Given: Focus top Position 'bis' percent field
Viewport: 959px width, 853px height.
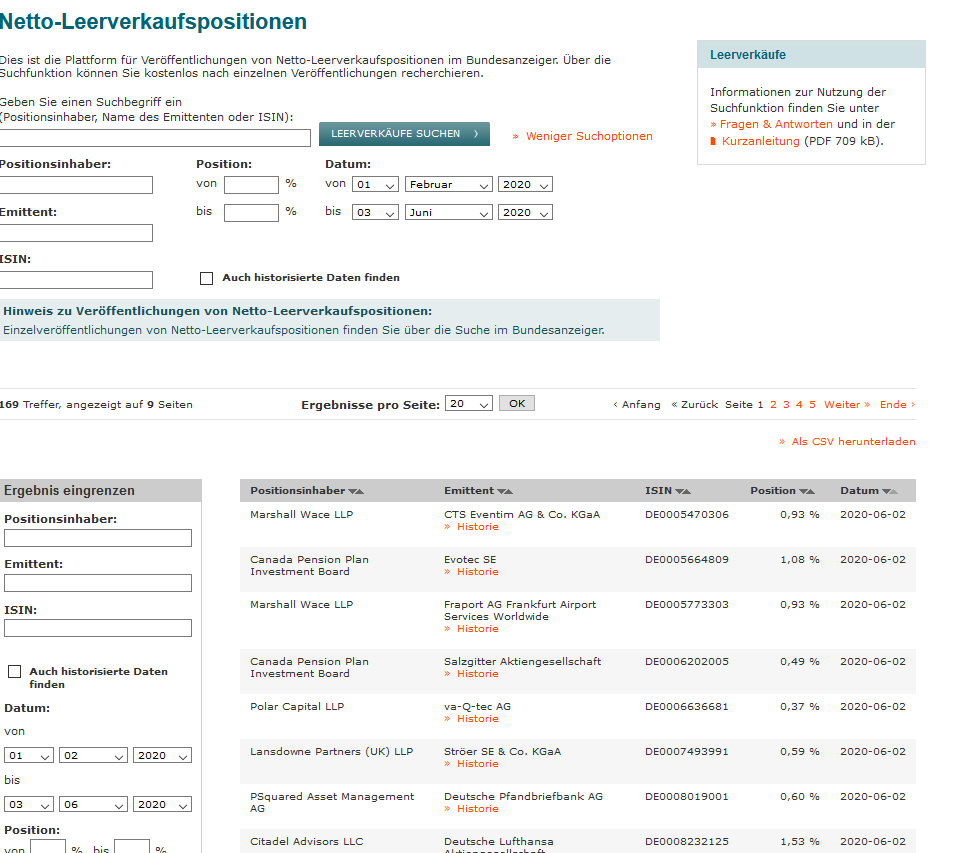Looking at the screenshot, I should (251, 213).
